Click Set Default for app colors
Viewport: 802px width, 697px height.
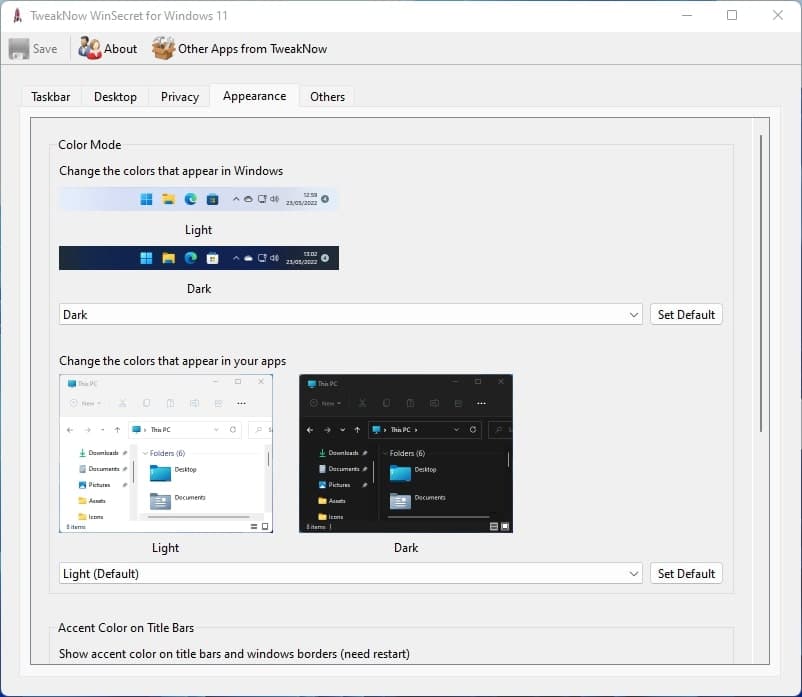coord(686,573)
